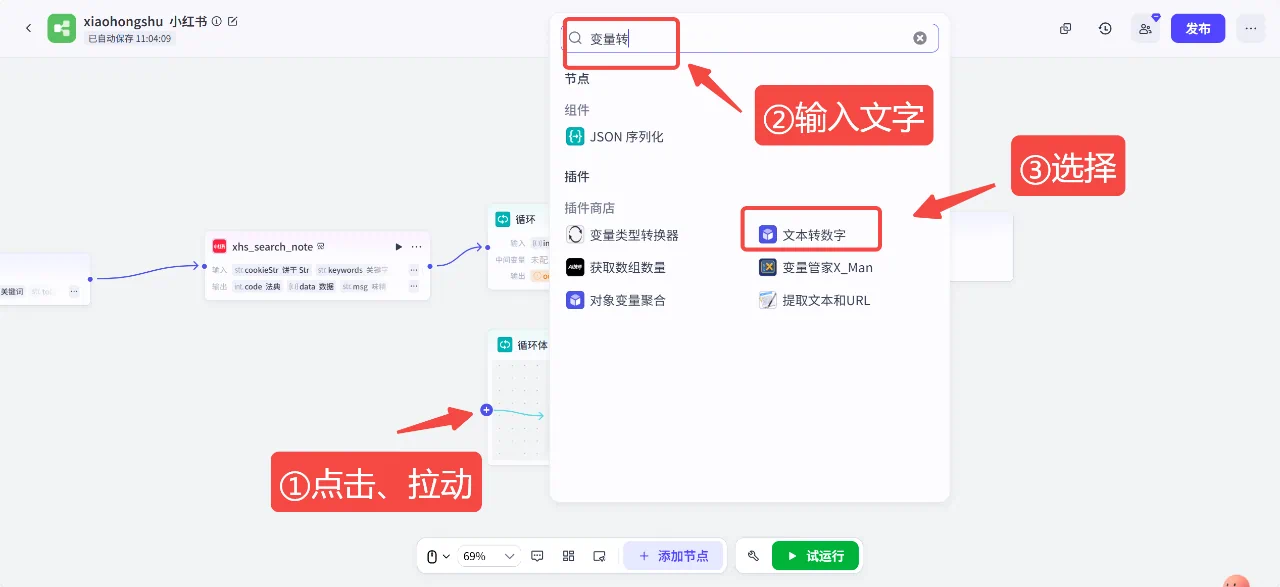This screenshot has width=1280, height=587.
Task: Click the search field containing 变量转
Action: (740, 38)
